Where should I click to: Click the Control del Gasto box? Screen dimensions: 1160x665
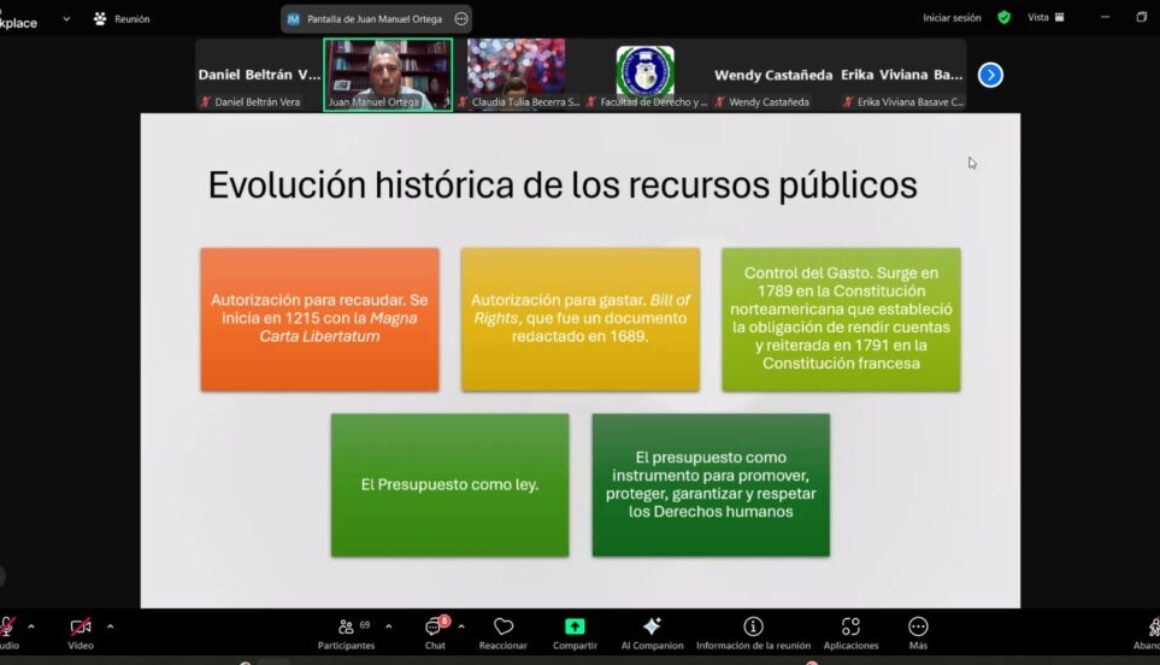tap(841, 320)
